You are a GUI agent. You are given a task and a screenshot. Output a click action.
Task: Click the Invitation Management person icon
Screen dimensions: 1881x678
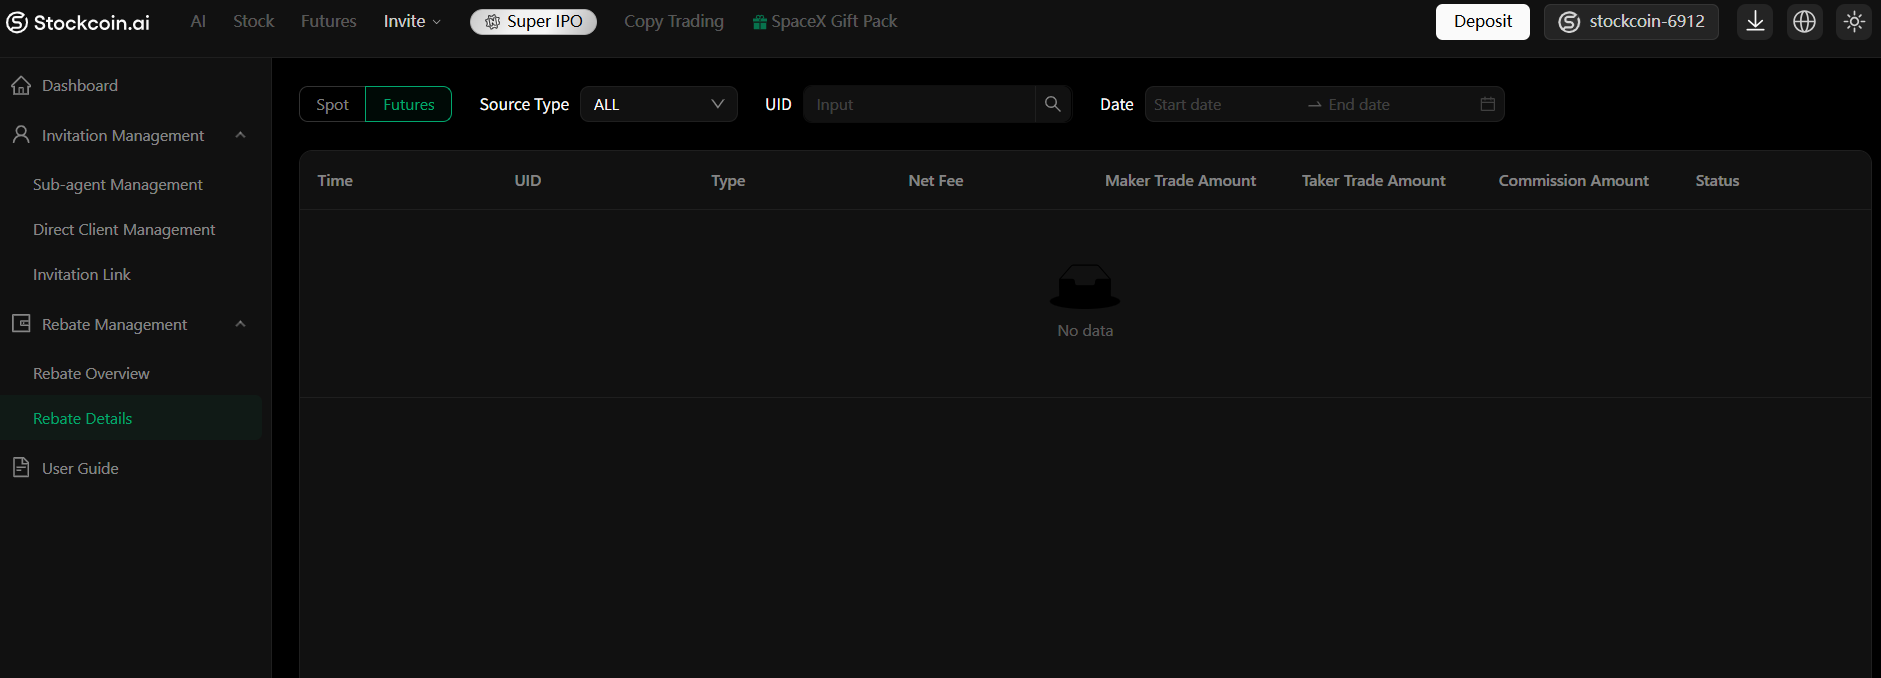tap(21, 134)
